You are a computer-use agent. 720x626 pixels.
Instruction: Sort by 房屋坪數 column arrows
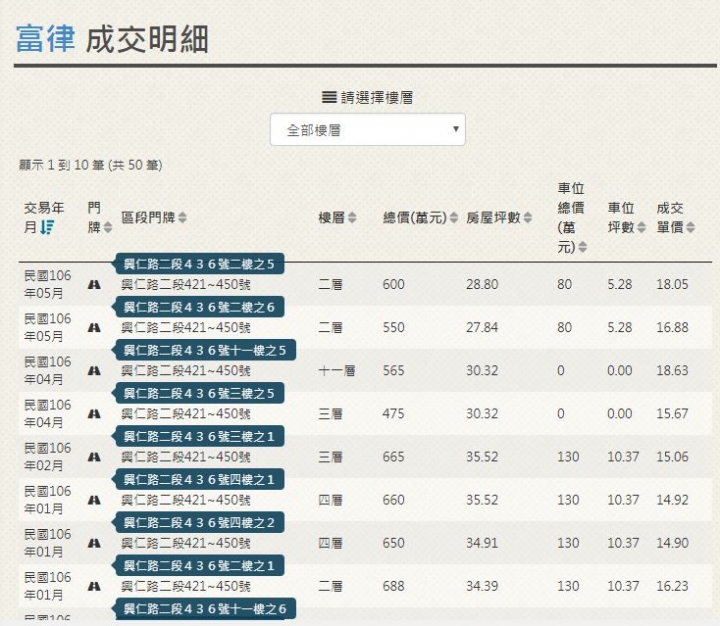[528, 218]
